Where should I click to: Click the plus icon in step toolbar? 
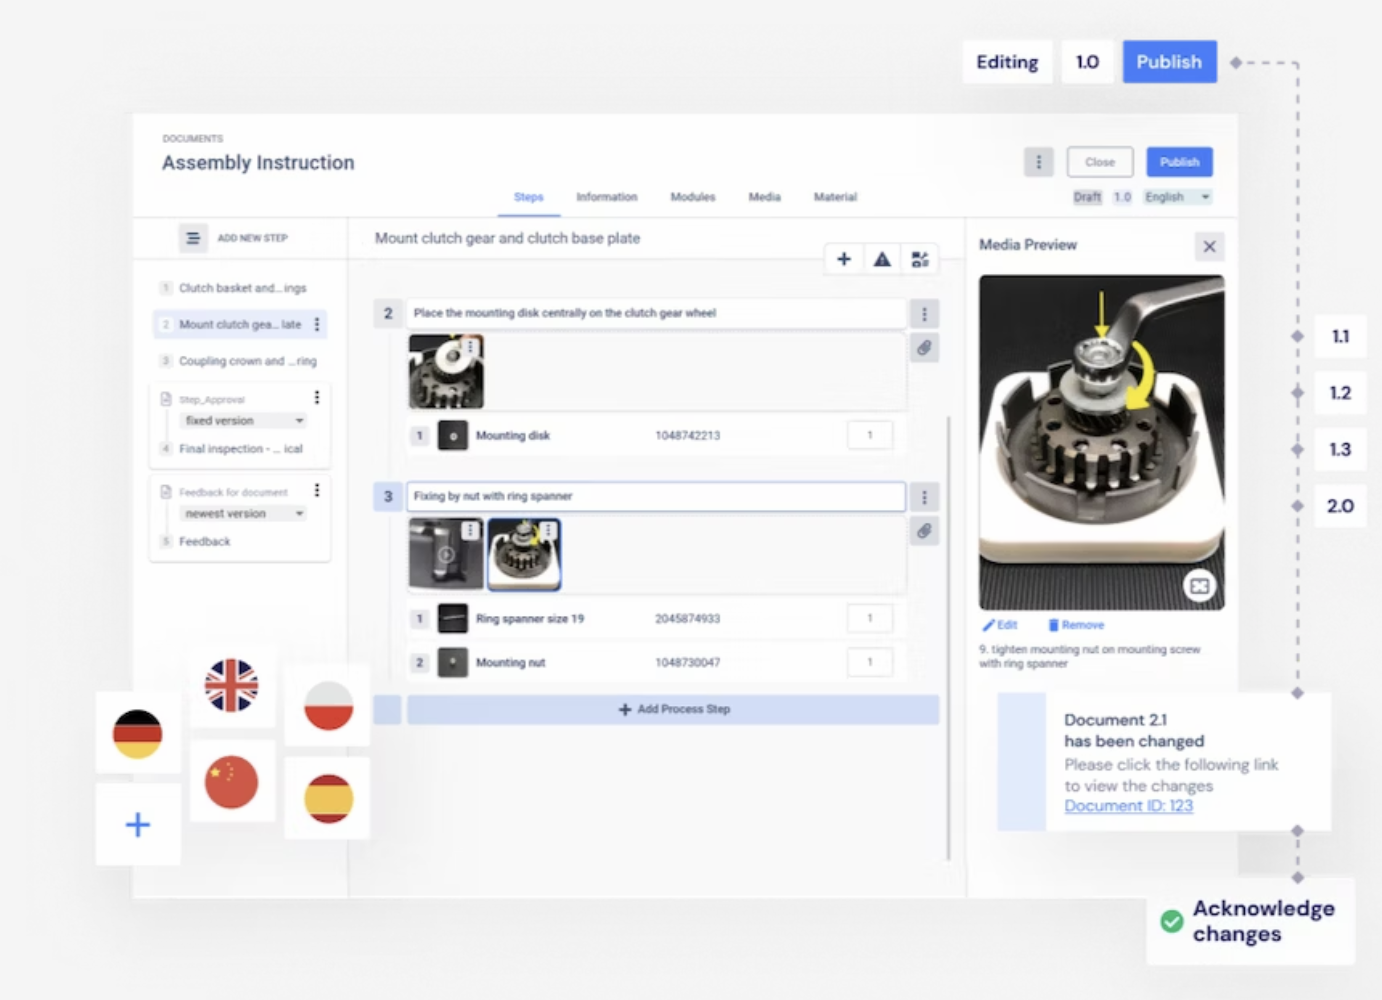843,260
